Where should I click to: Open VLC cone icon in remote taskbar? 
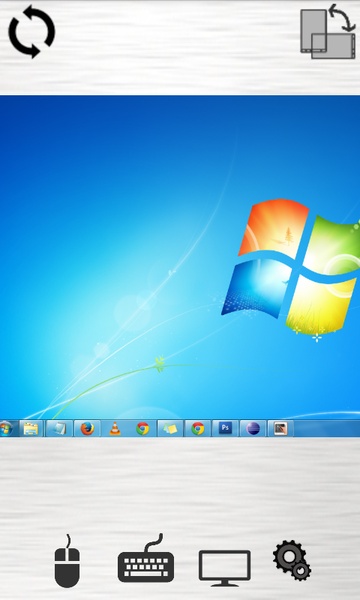point(115,429)
